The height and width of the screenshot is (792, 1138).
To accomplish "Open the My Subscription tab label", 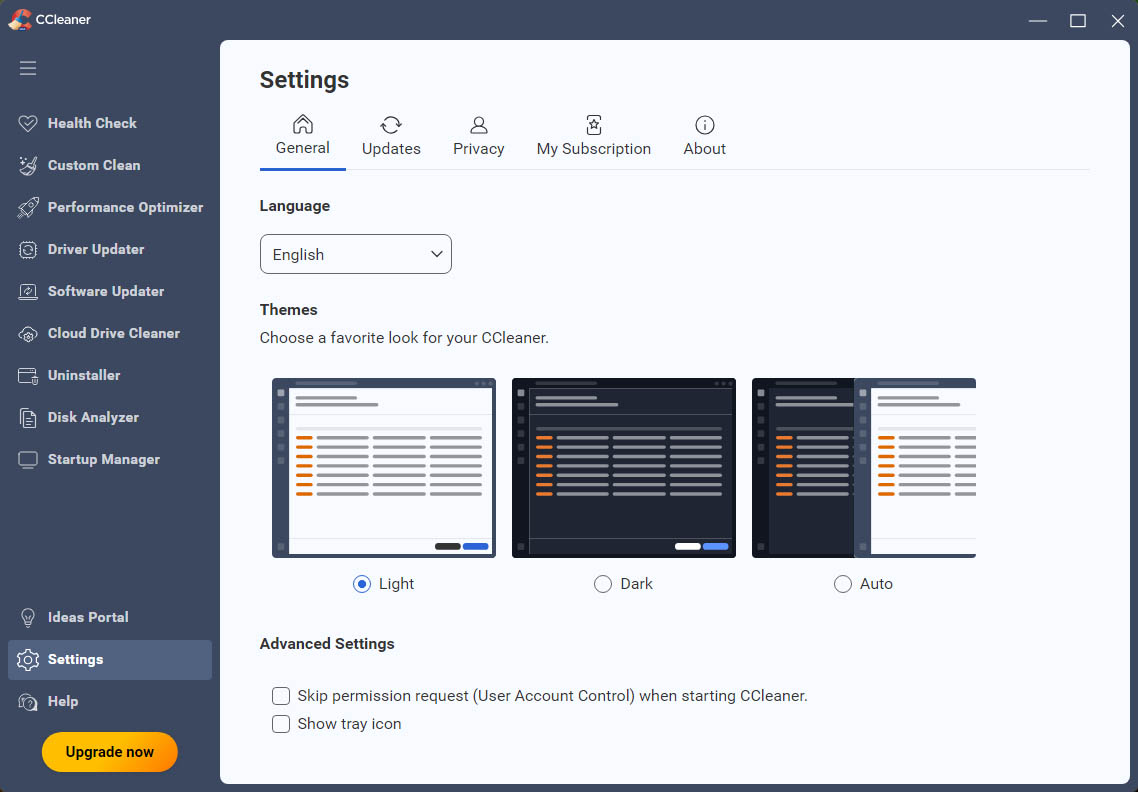I will pyautogui.click(x=594, y=149).
